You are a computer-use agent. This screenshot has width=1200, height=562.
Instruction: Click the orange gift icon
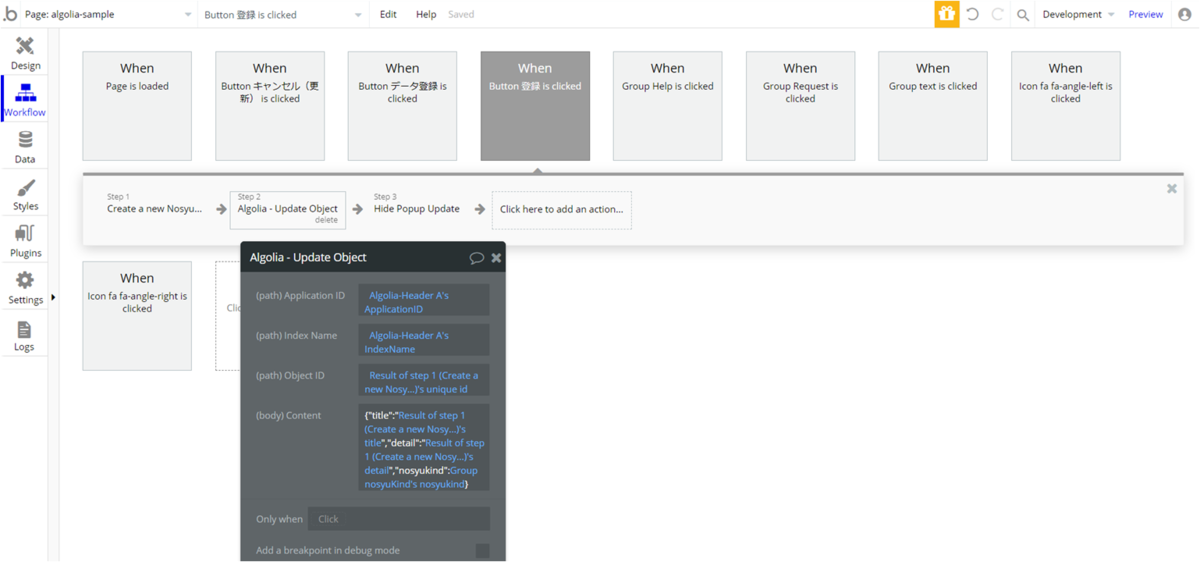pos(947,14)
